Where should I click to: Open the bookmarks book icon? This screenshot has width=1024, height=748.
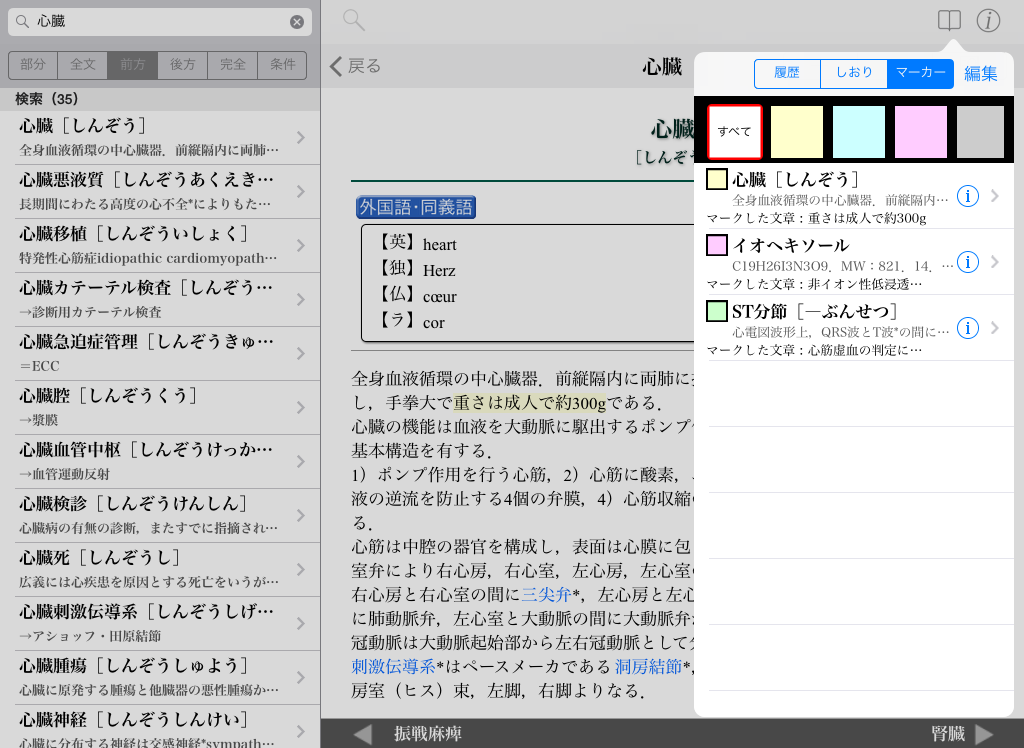pyautogui.click(x=949, y=20)
